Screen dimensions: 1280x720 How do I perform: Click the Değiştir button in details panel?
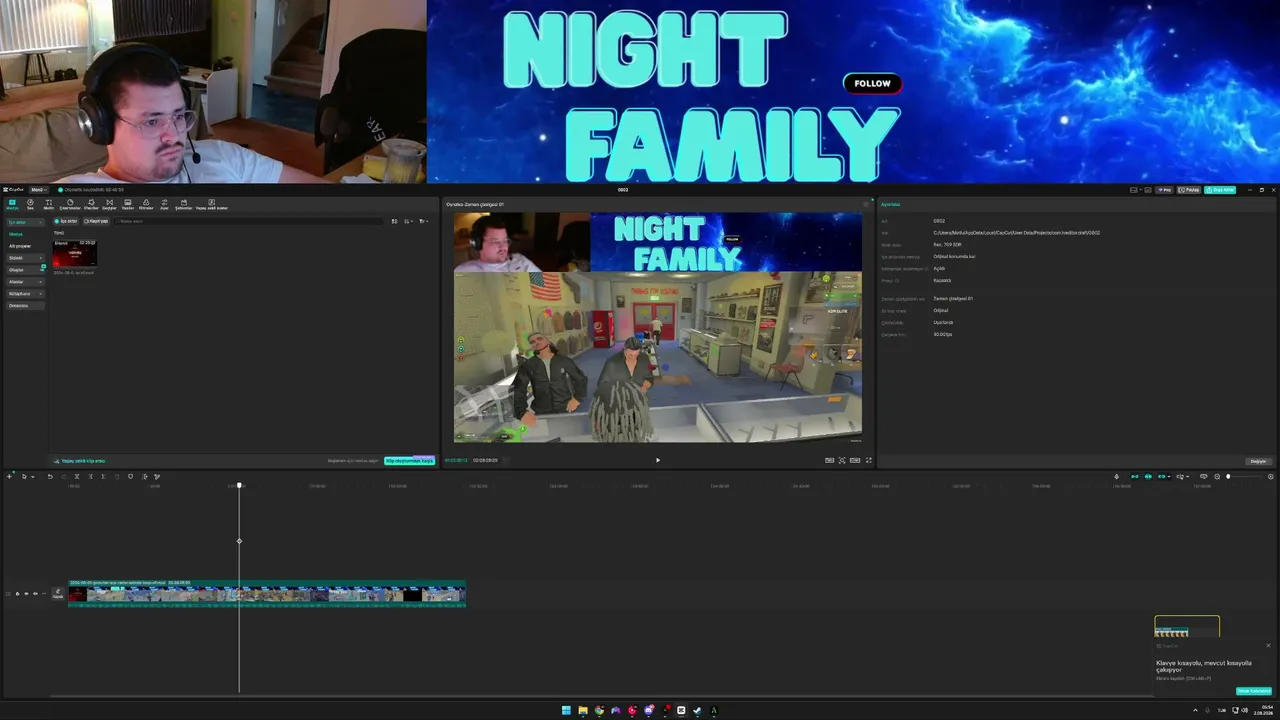1258,461
